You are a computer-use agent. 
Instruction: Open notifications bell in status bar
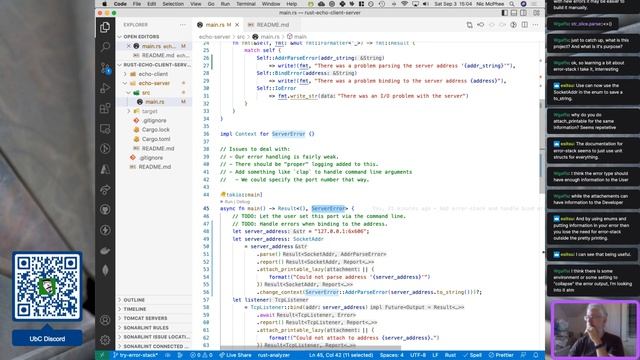tap(536, 355)
